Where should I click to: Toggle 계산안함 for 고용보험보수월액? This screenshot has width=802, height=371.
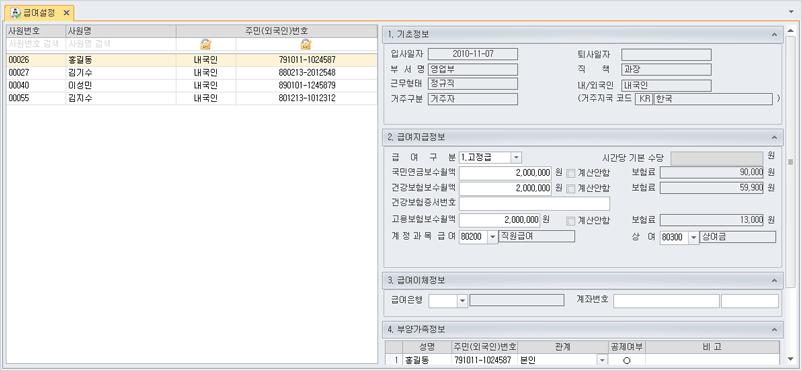pyautogui.click(x=571, y=221)
